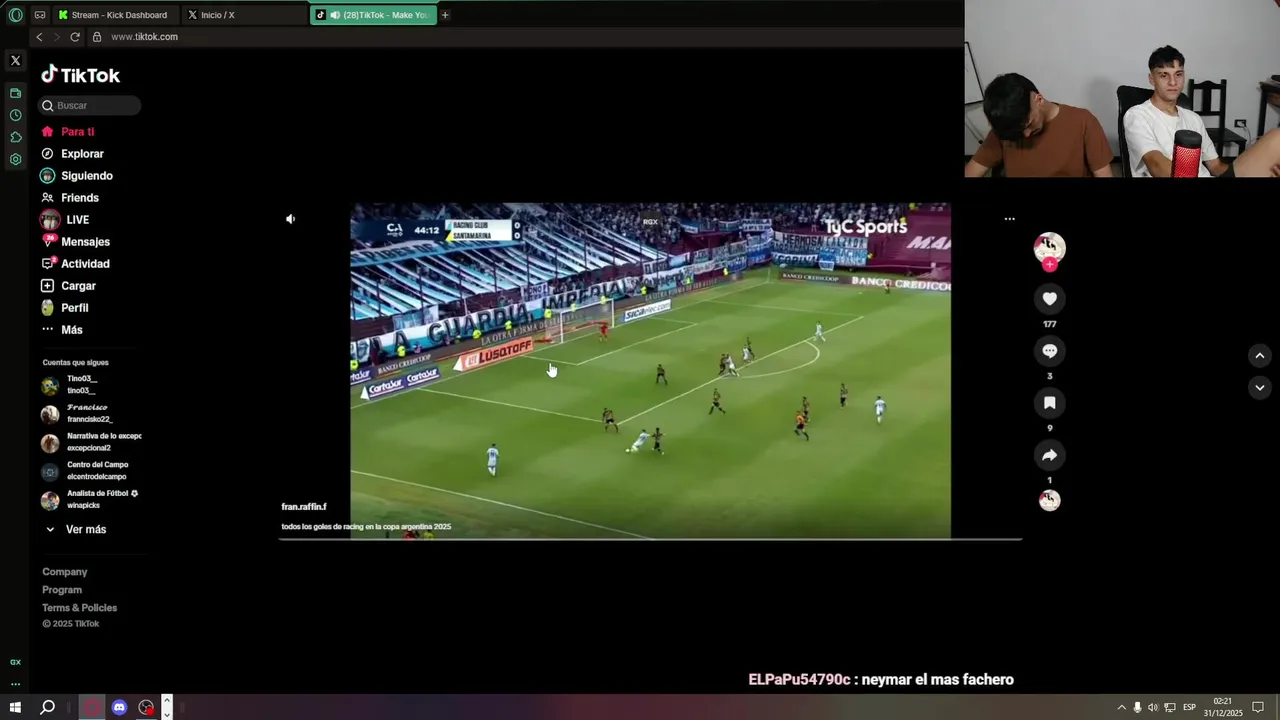Seek on the video progress bar
The image size is (1280, 720).
[650, 539]
